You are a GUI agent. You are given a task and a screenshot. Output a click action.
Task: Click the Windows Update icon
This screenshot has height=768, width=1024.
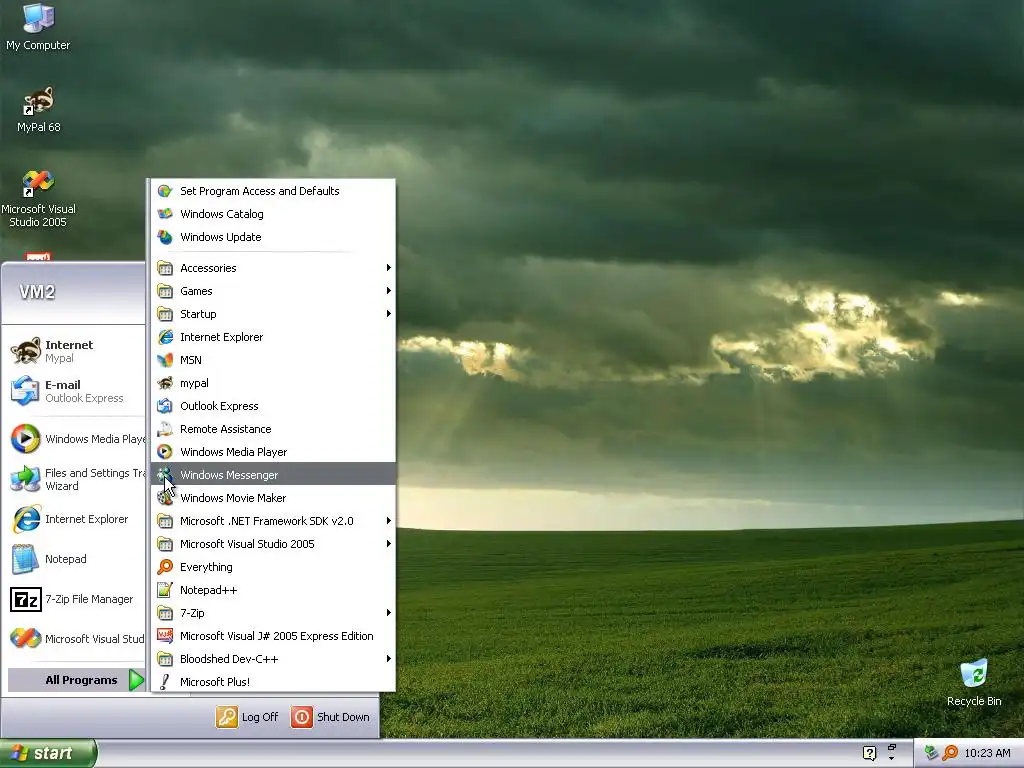click(x=165, y=237)
